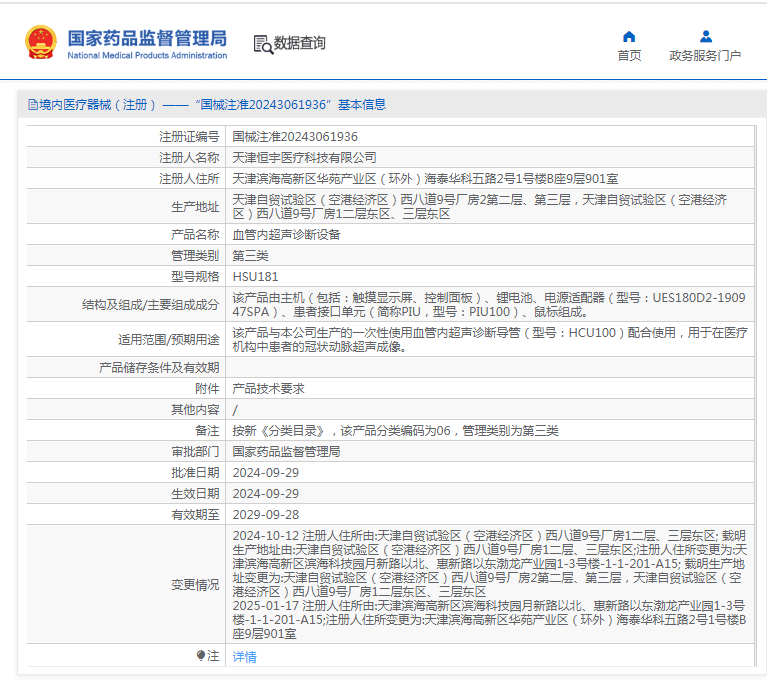The width and height of the screenshot is (767, 686).
Task: Click the 适用范围/预期用途 row label
Action: (168, 340)
